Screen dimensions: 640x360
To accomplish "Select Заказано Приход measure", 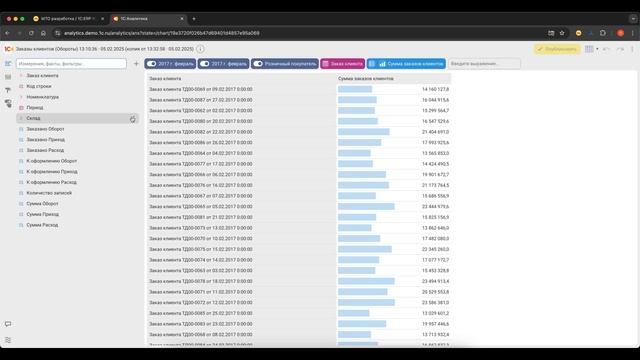I will (x=45, y=140).
